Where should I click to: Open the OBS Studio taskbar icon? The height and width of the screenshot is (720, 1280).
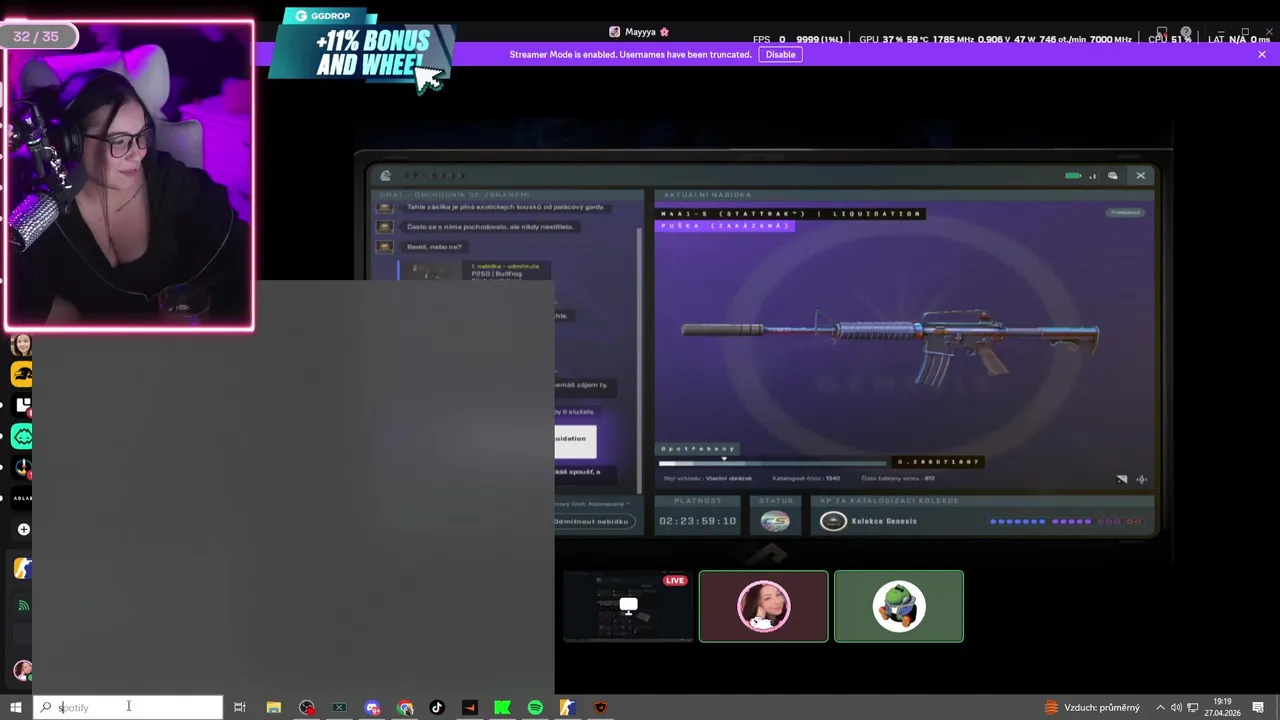click(x=306, y=707)
